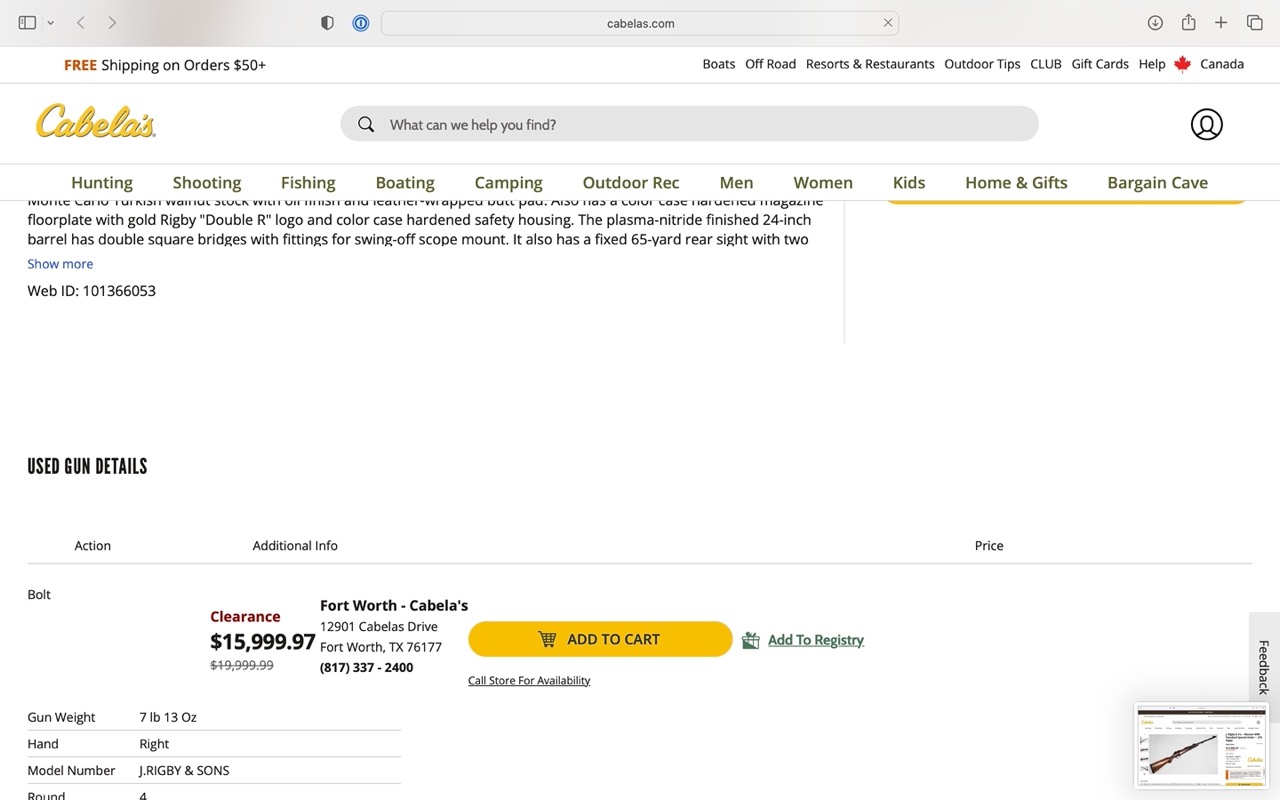
Task: Open the sidebar options chevron
Action: pos(50,22)
